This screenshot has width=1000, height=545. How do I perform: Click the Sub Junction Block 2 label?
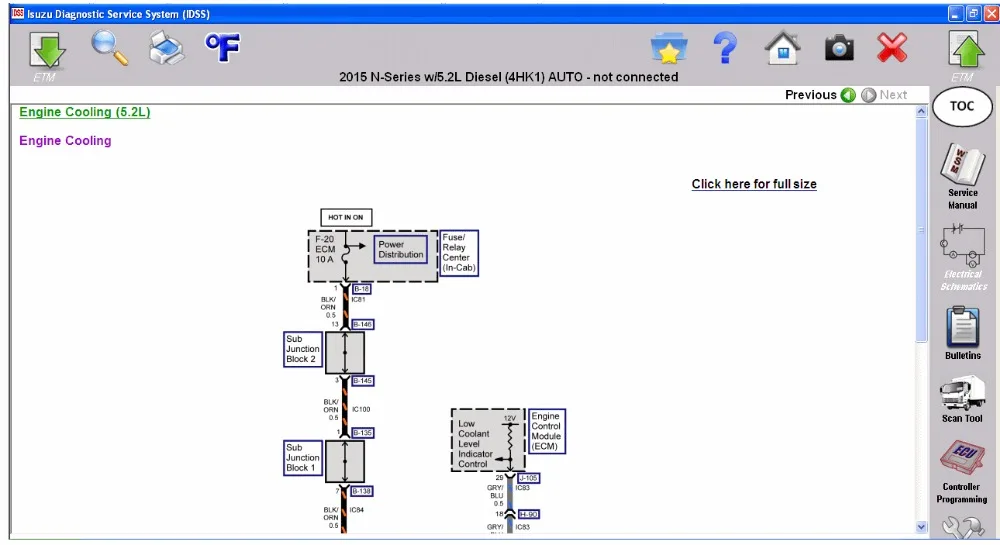[x=302, y=349]
